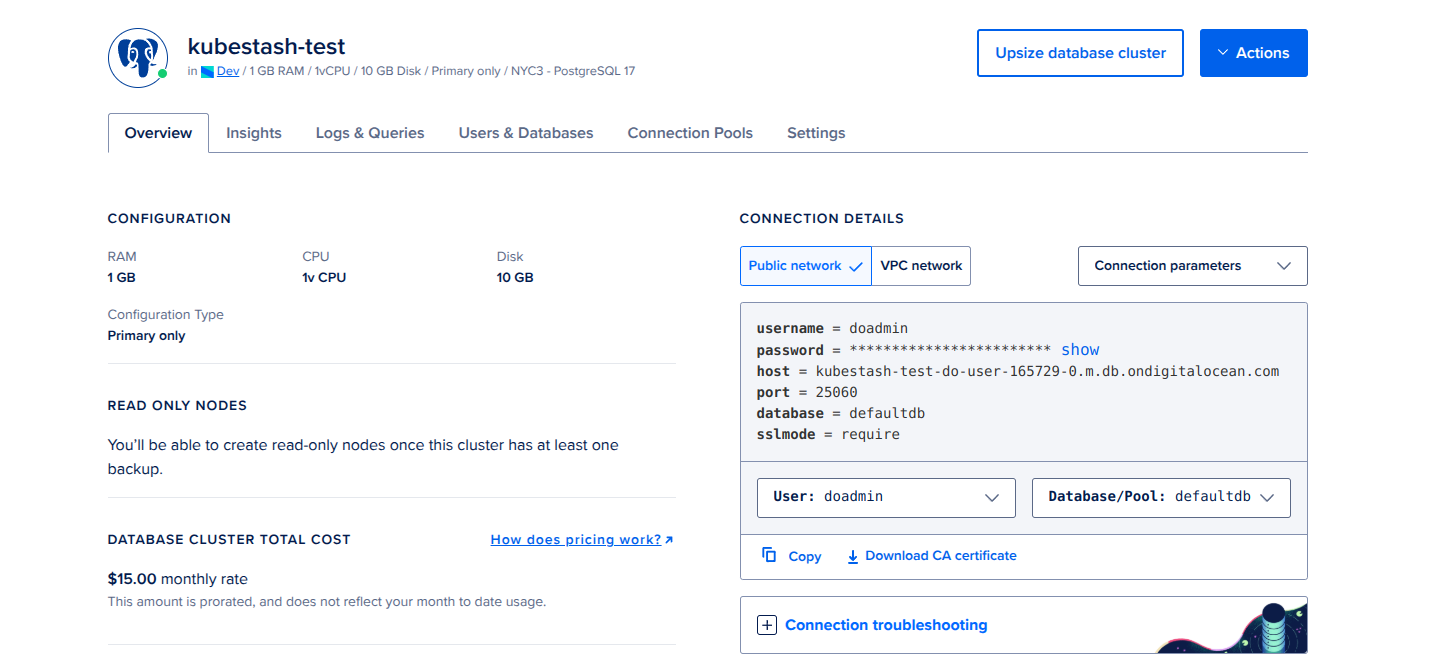This screenshot has height=666, width=1429.
Task: Click the checkmark inside Public network button
Action: pyautogui.click(x=855, y=266)
